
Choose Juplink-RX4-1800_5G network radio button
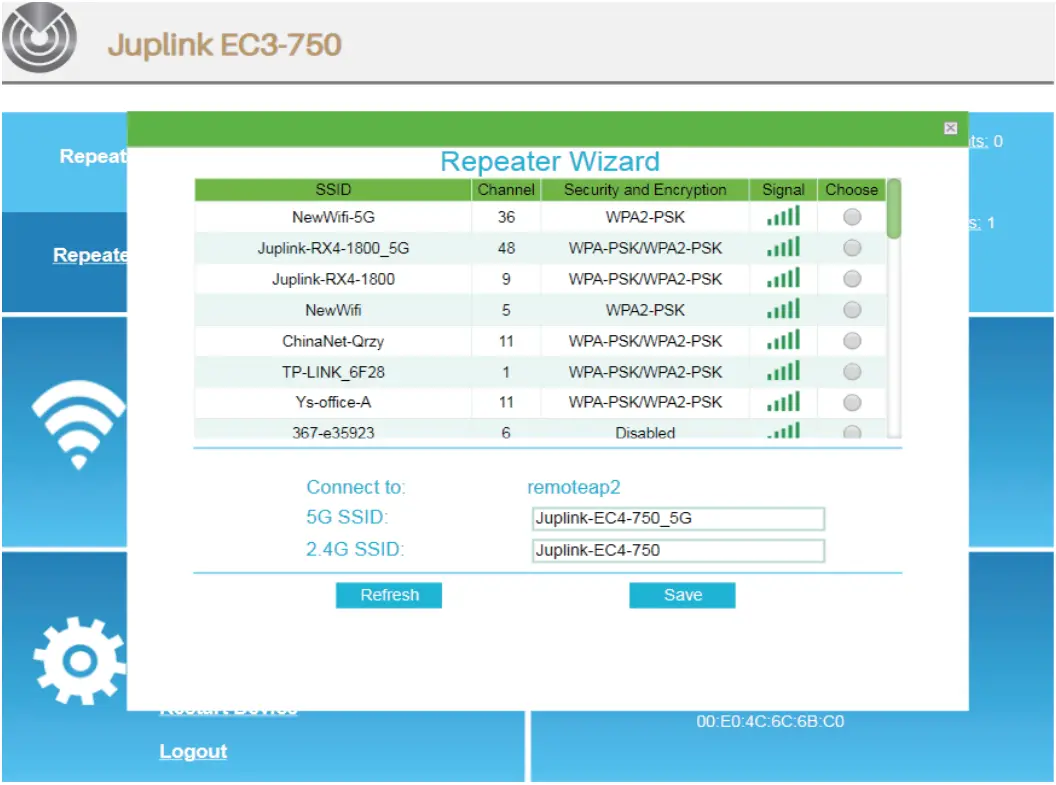[851, 247]
